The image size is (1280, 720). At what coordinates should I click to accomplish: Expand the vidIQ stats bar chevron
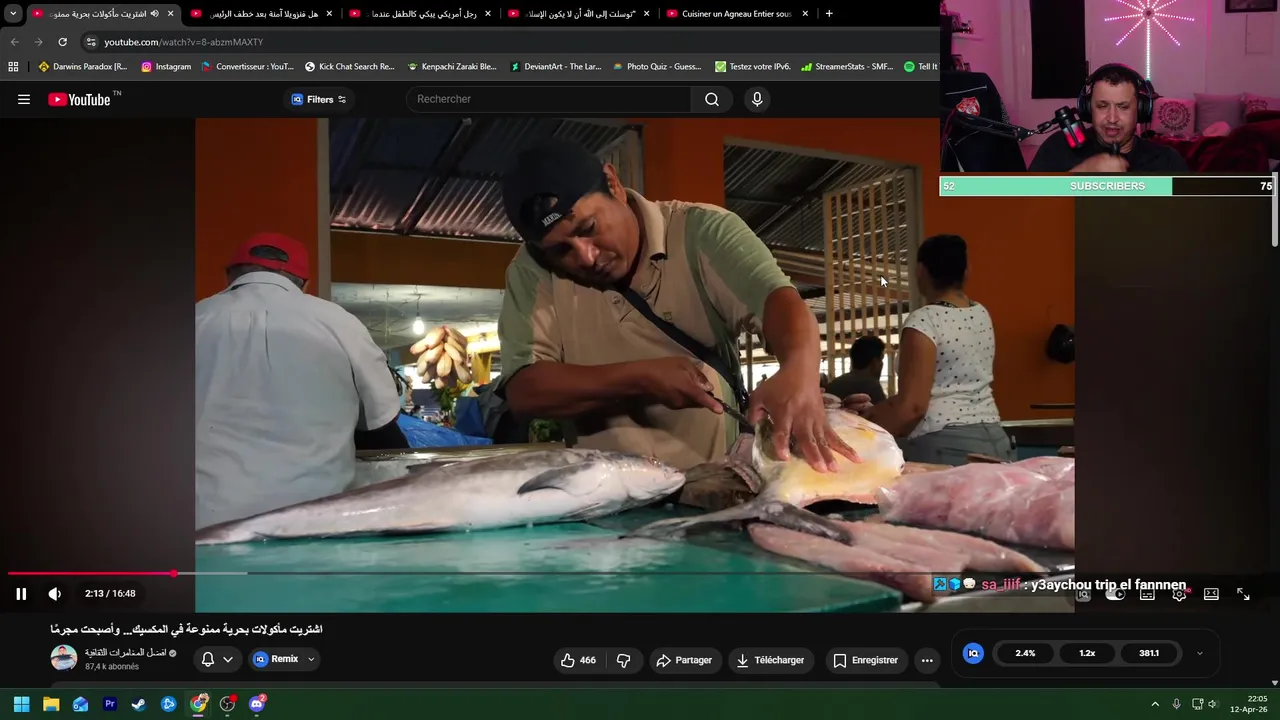pyautogui.click(x=1200, y=653)
